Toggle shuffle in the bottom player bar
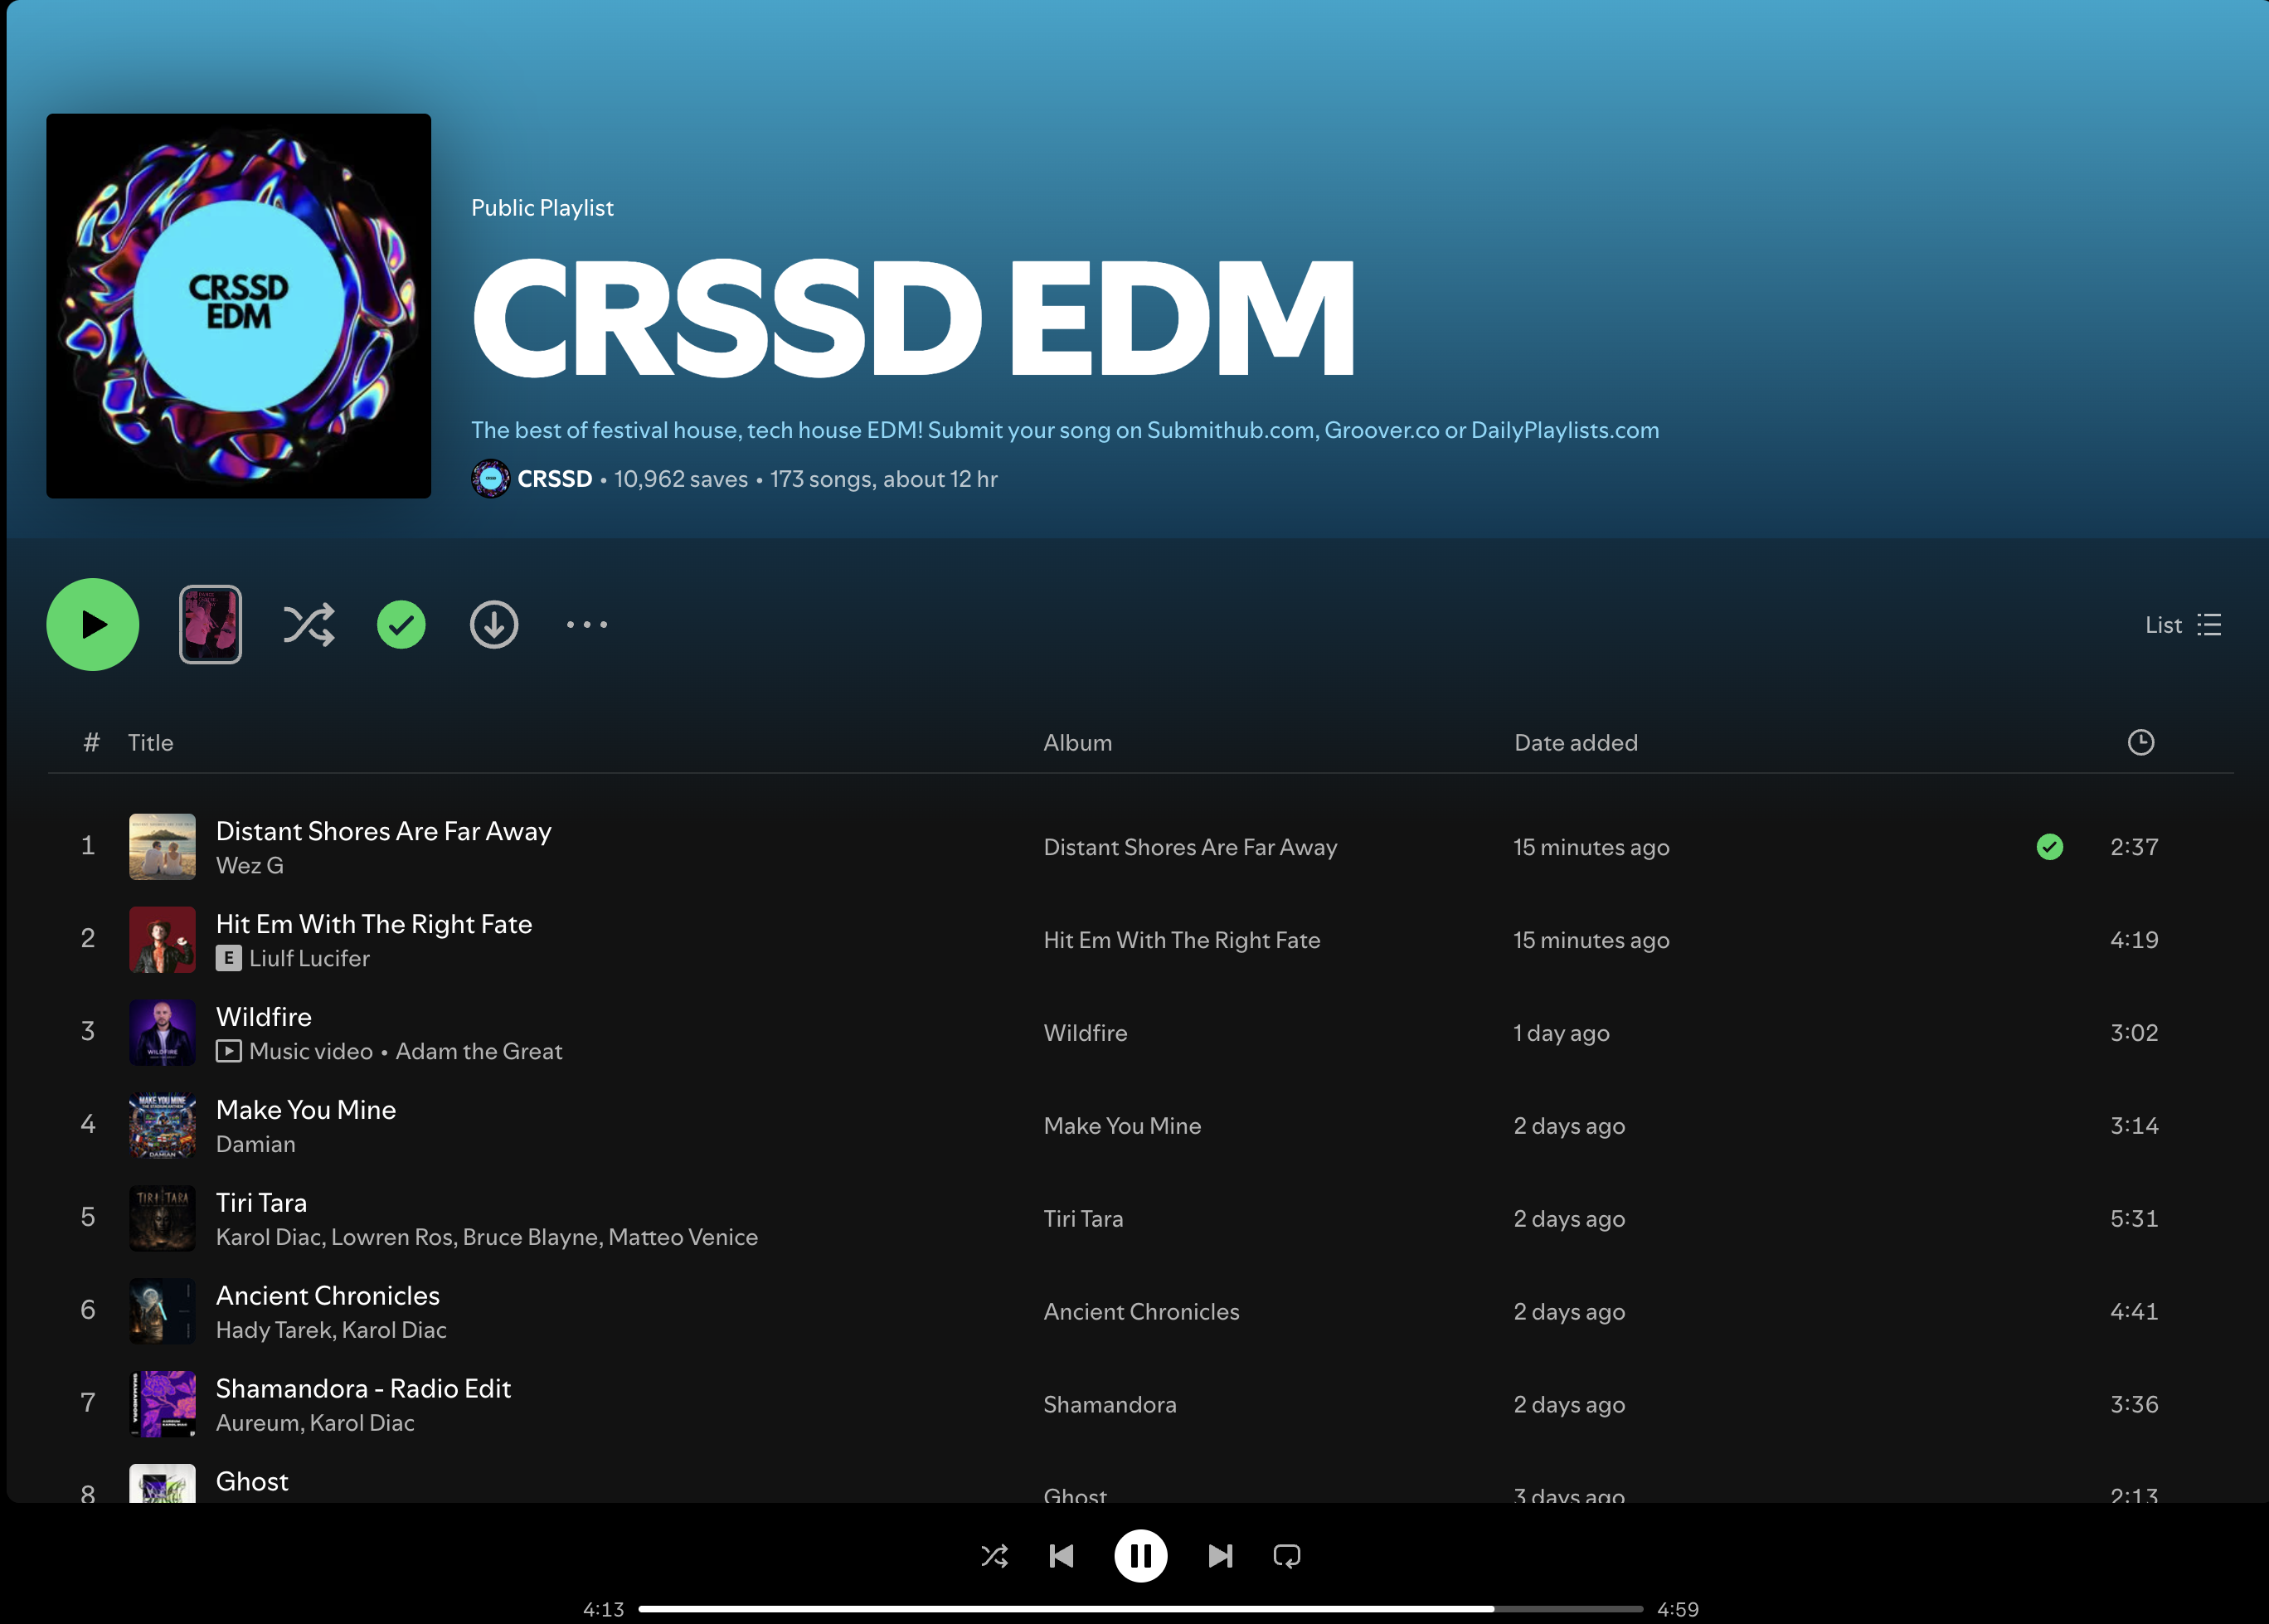2269x1624 pixels. [994, 1556]
